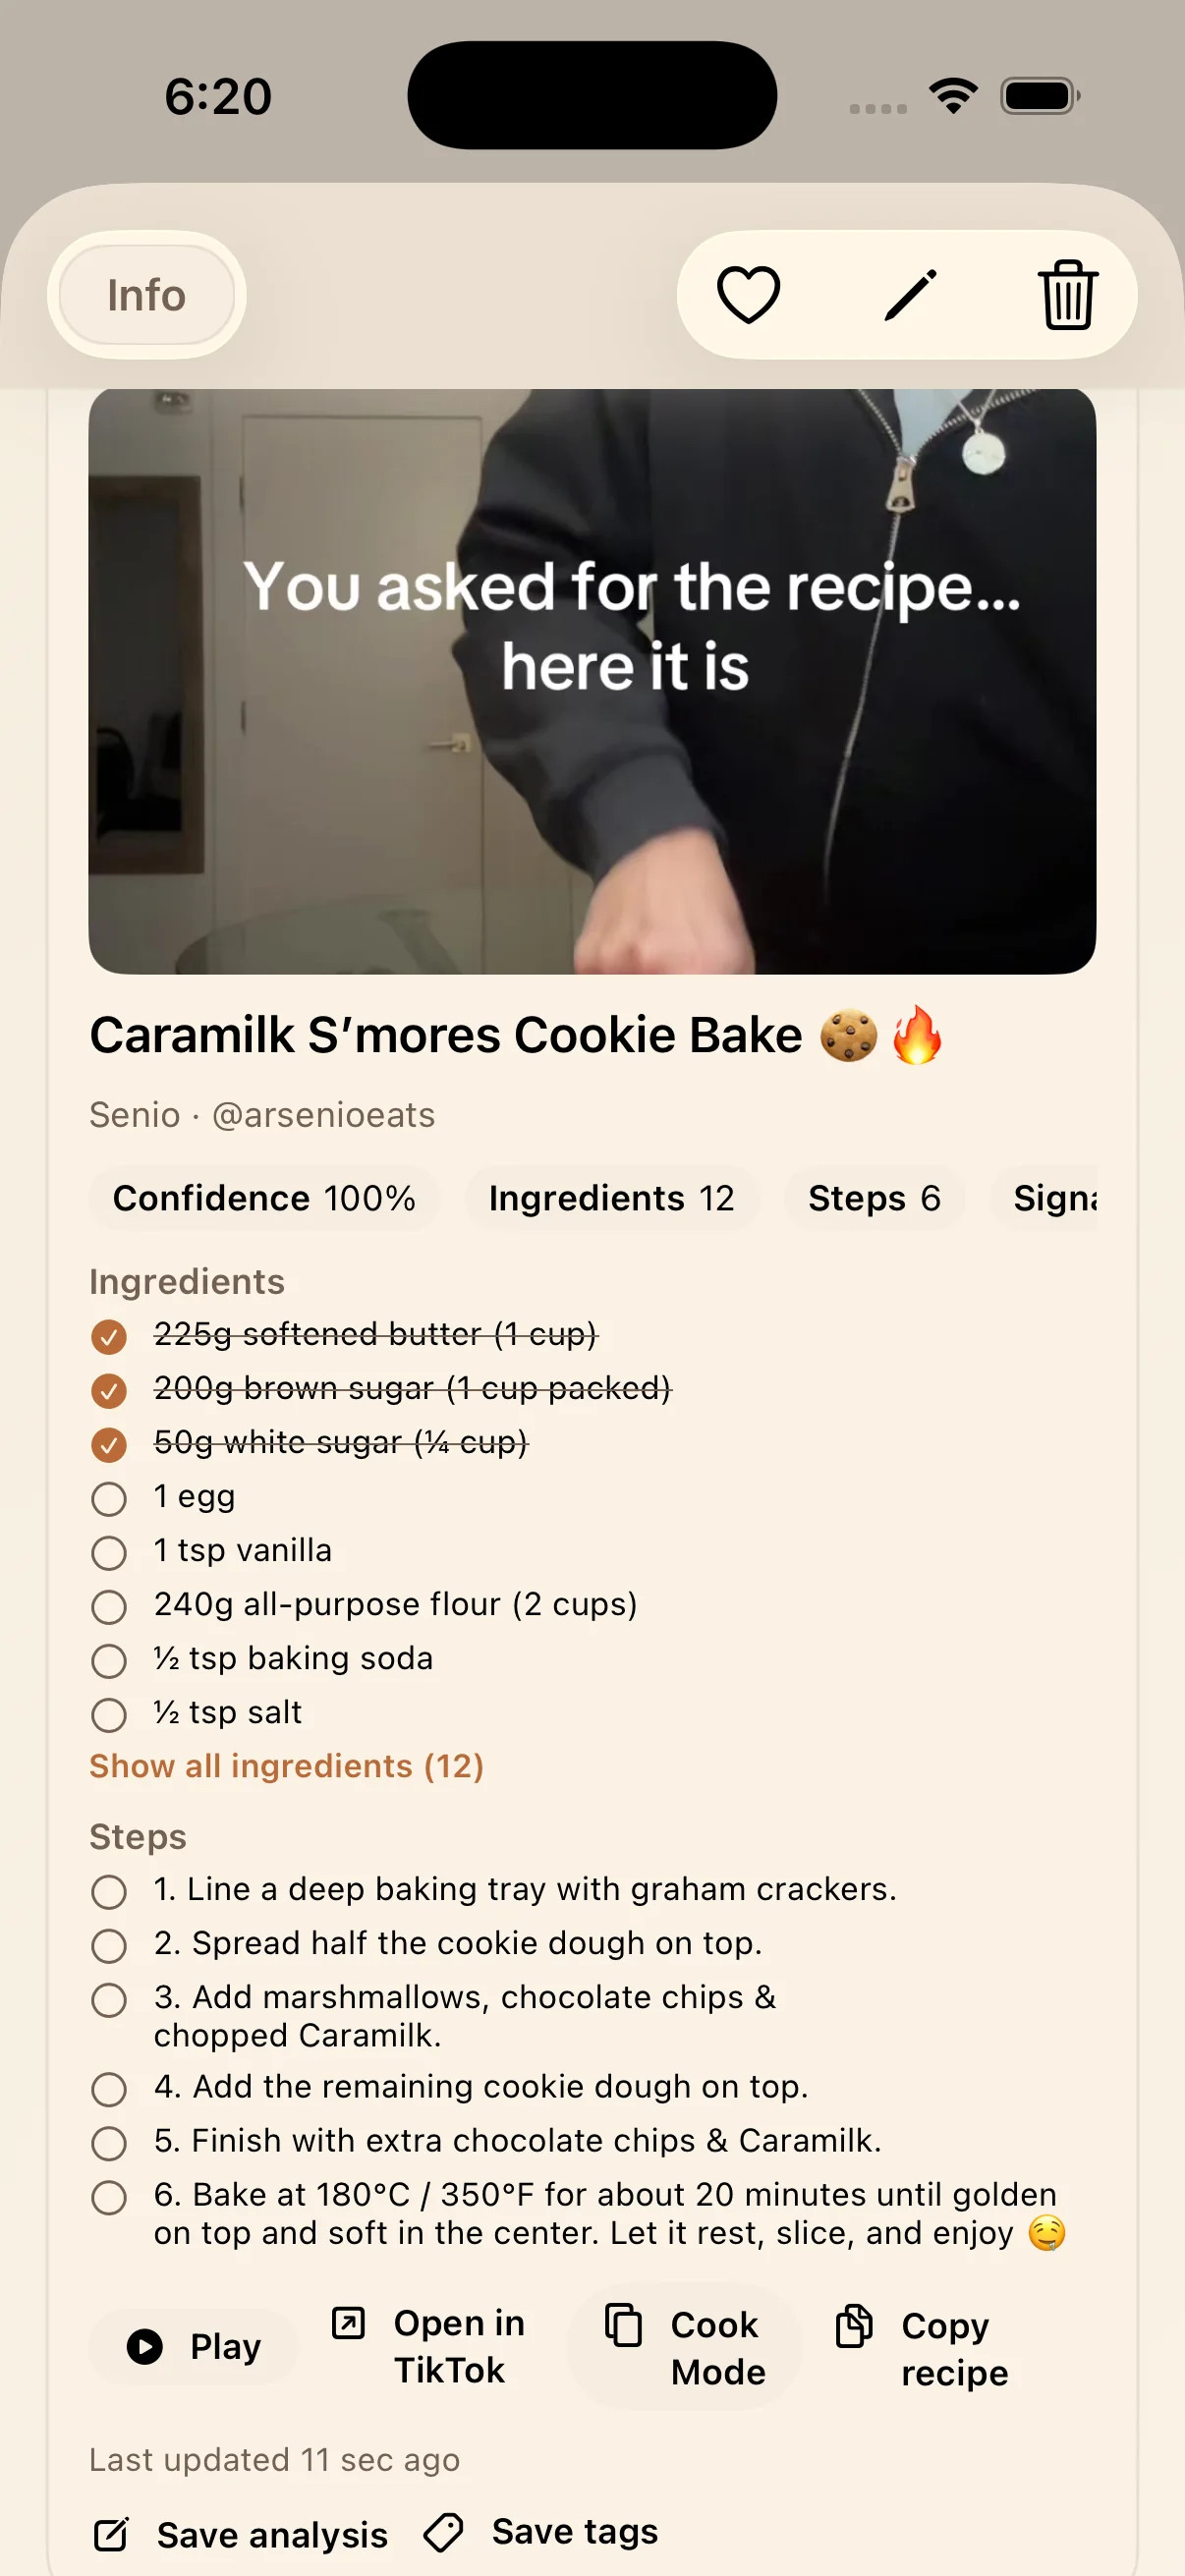Edit the recipe using the pencil icon
The image size is (1185, 2576).
(909, 293)
